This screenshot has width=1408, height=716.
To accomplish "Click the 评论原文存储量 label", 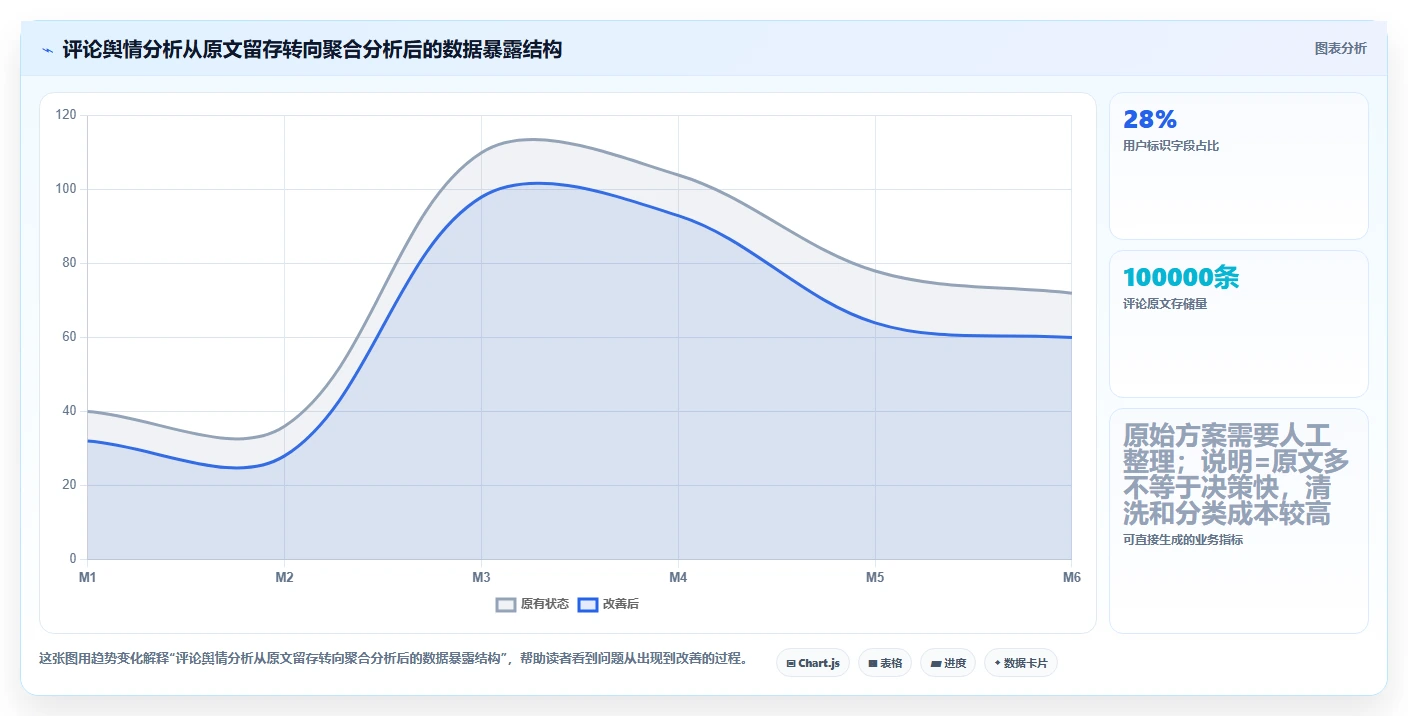I will [1165, 304].
